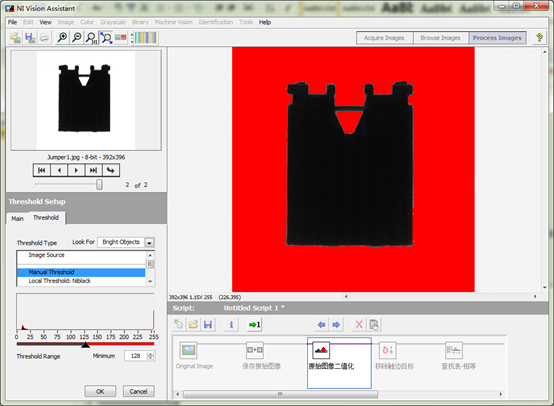554x406 pixels.
Task: Click the red X delete step icon
Action: (x=359, y=324)
